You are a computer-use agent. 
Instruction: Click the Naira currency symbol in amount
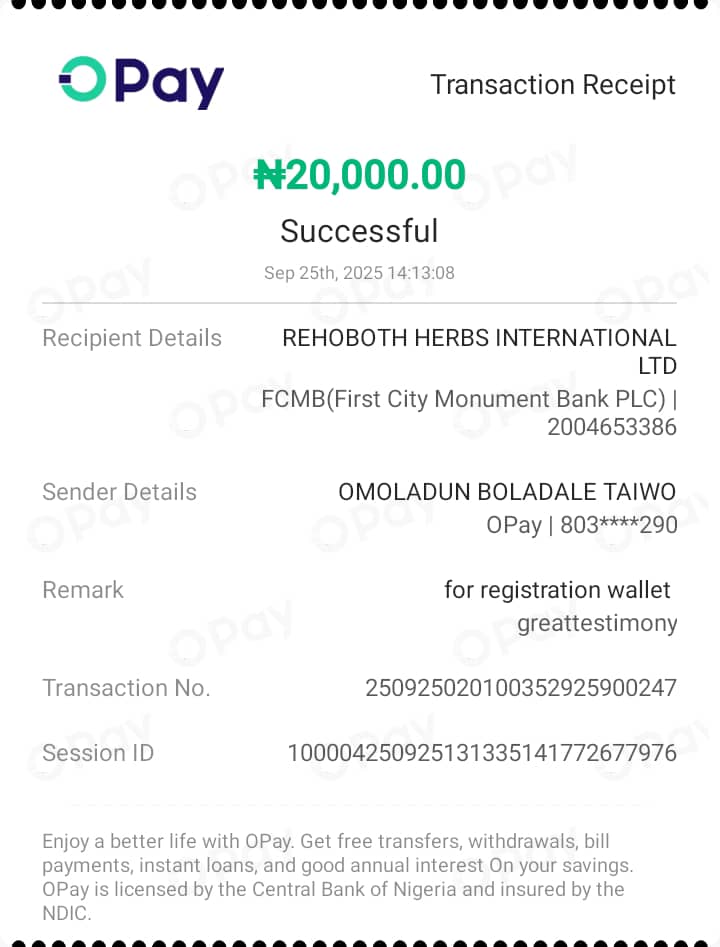point(270,176)
